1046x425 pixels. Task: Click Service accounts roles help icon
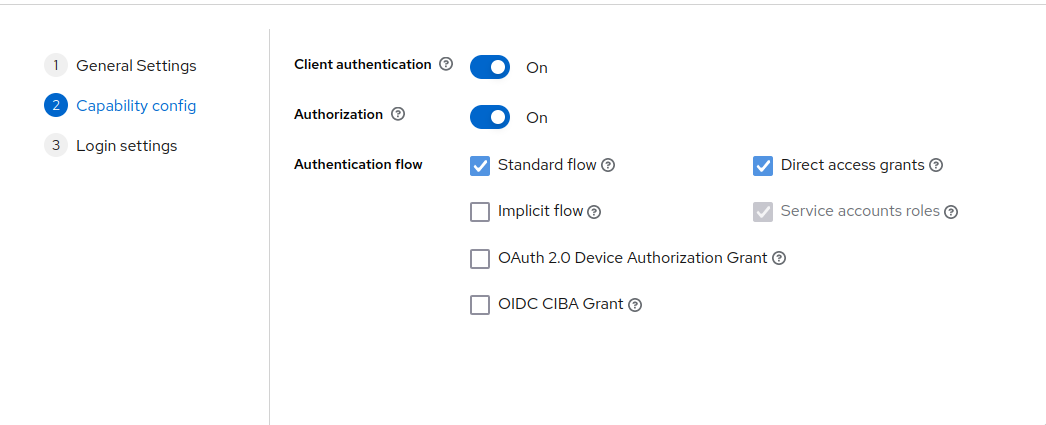(951, 212)
